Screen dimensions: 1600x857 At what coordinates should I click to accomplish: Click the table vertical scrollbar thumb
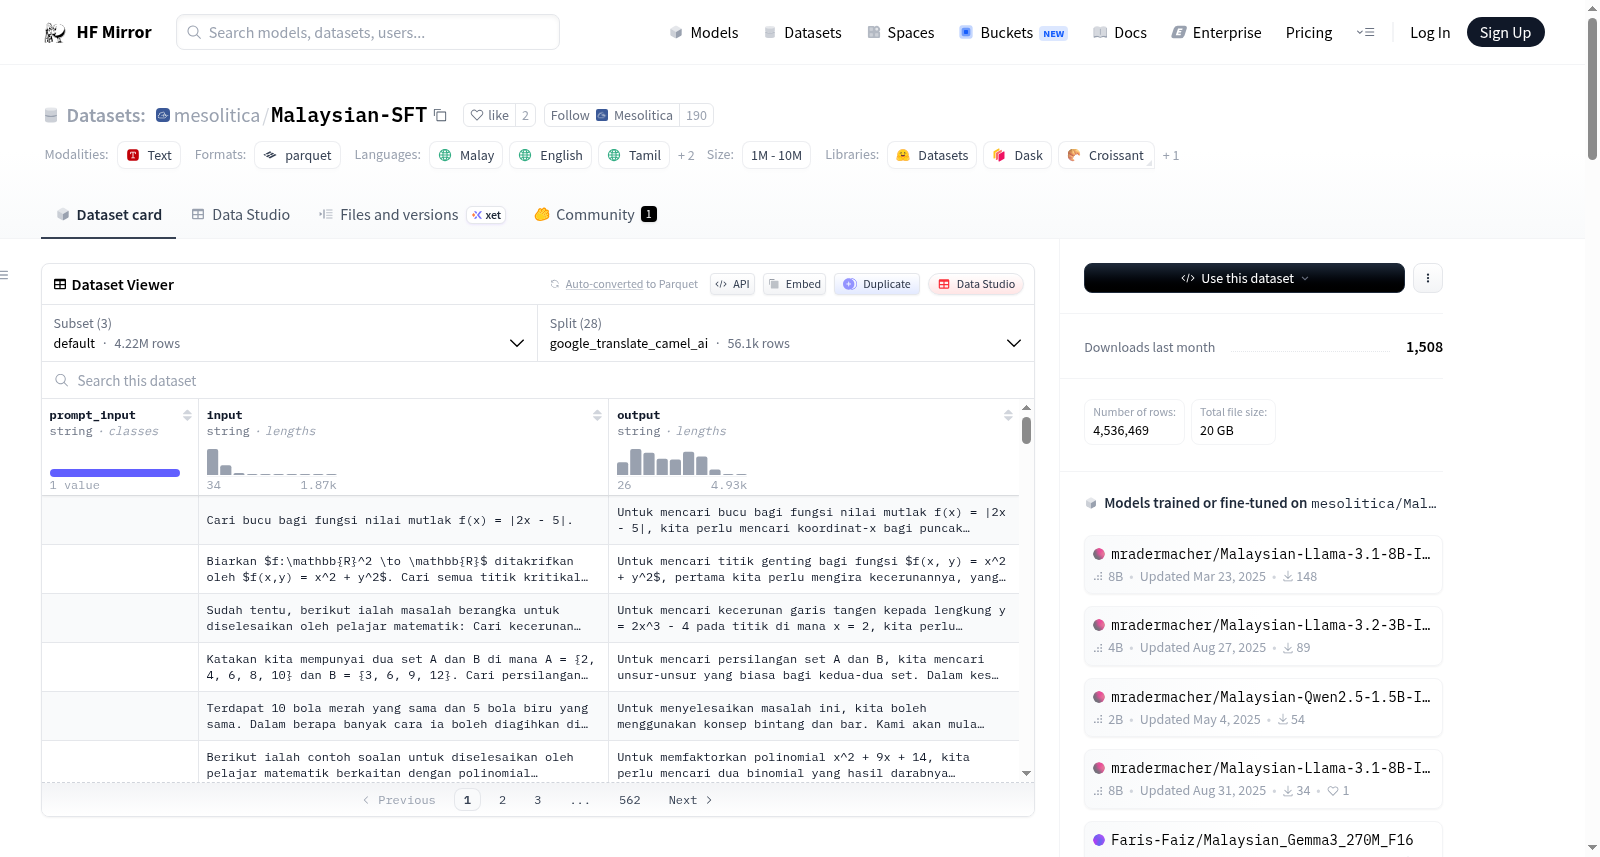[x=1026, y=430]
